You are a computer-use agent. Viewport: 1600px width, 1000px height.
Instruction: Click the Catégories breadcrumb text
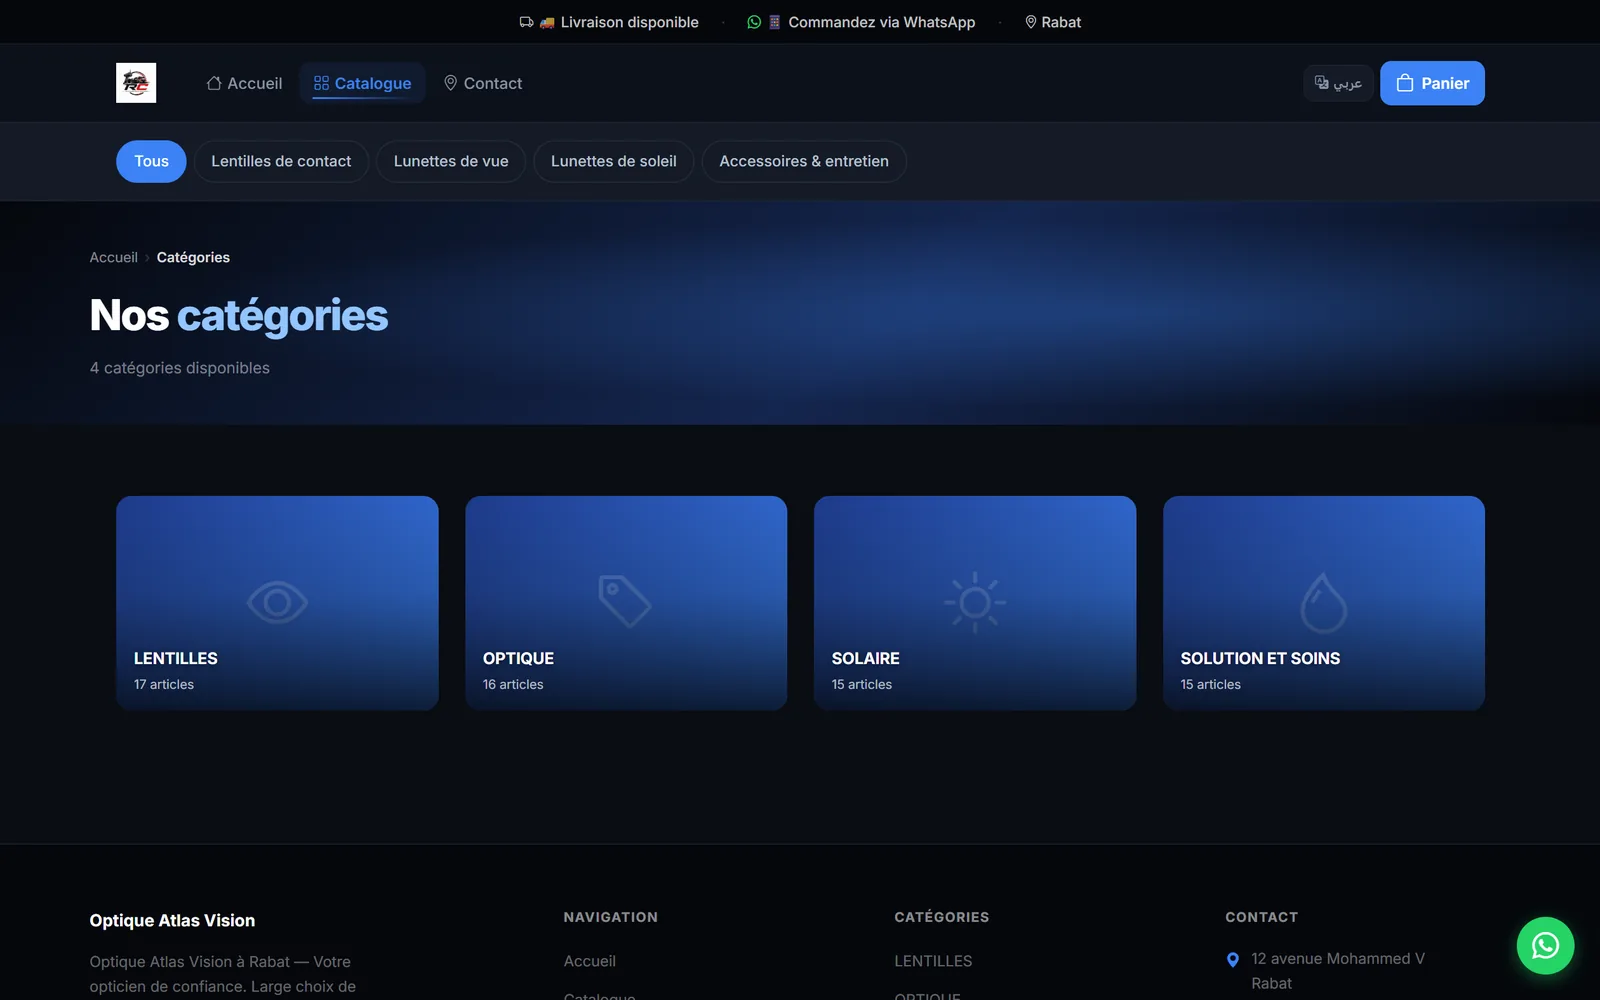tap(193, 257)
